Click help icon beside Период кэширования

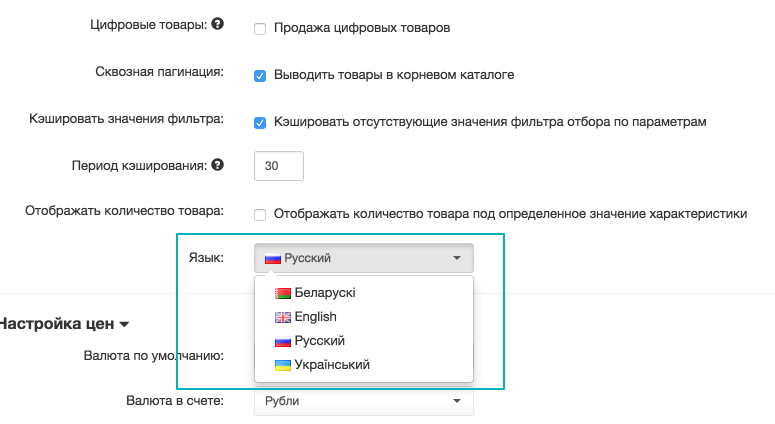(217, 165)
